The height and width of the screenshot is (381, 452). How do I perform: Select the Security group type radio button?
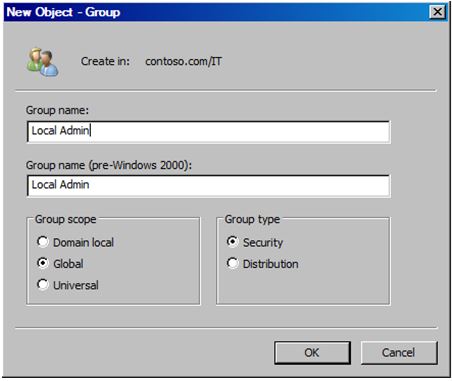(x=232, y=242)
